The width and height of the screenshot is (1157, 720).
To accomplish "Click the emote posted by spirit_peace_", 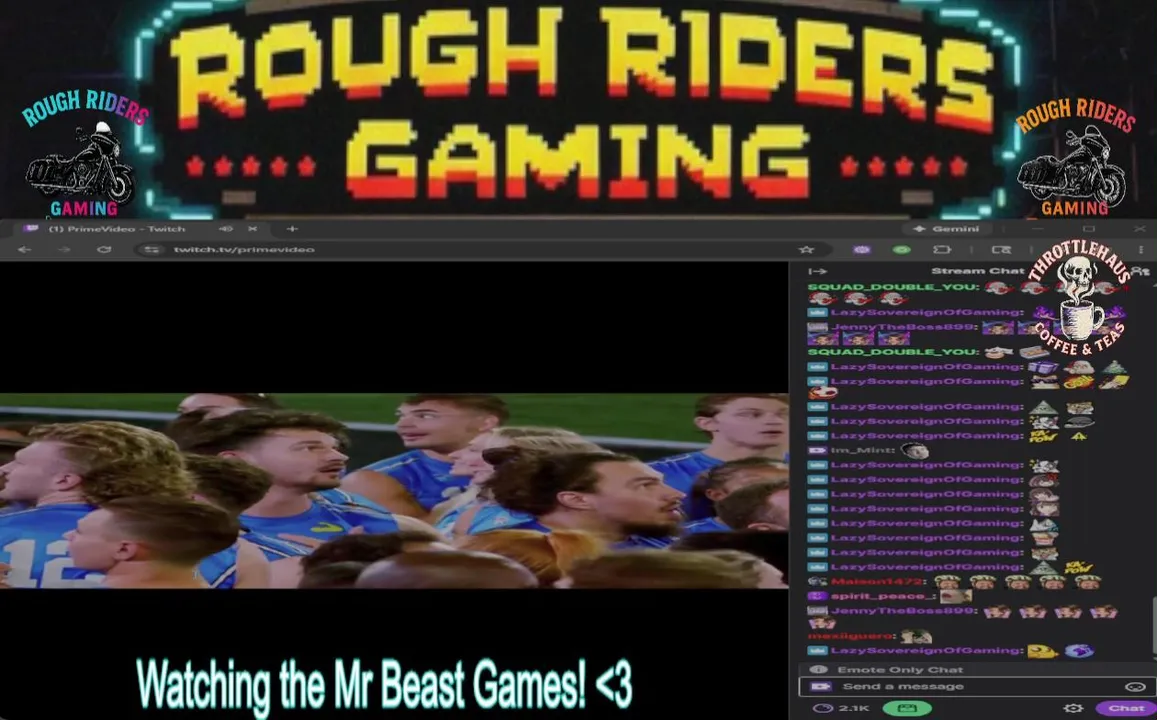I will 955,596.
